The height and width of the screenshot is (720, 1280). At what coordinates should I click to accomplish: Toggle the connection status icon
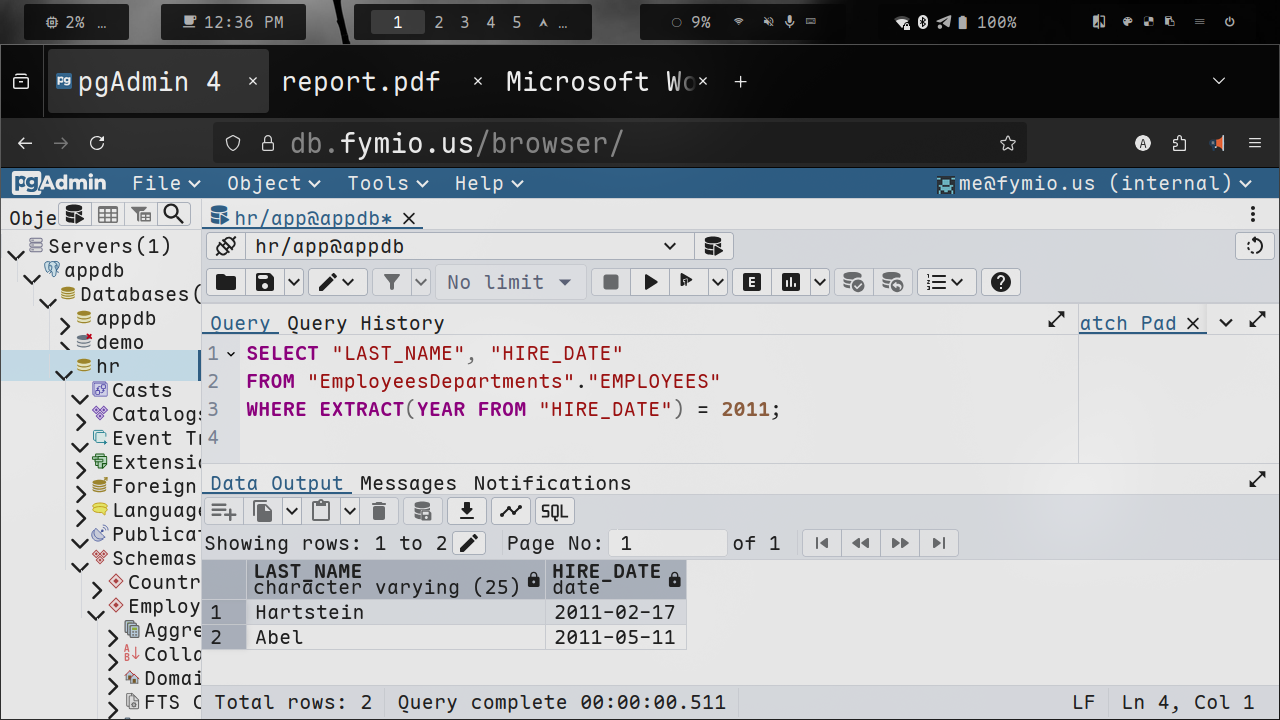pyautogui.click(x=226, y=246)
